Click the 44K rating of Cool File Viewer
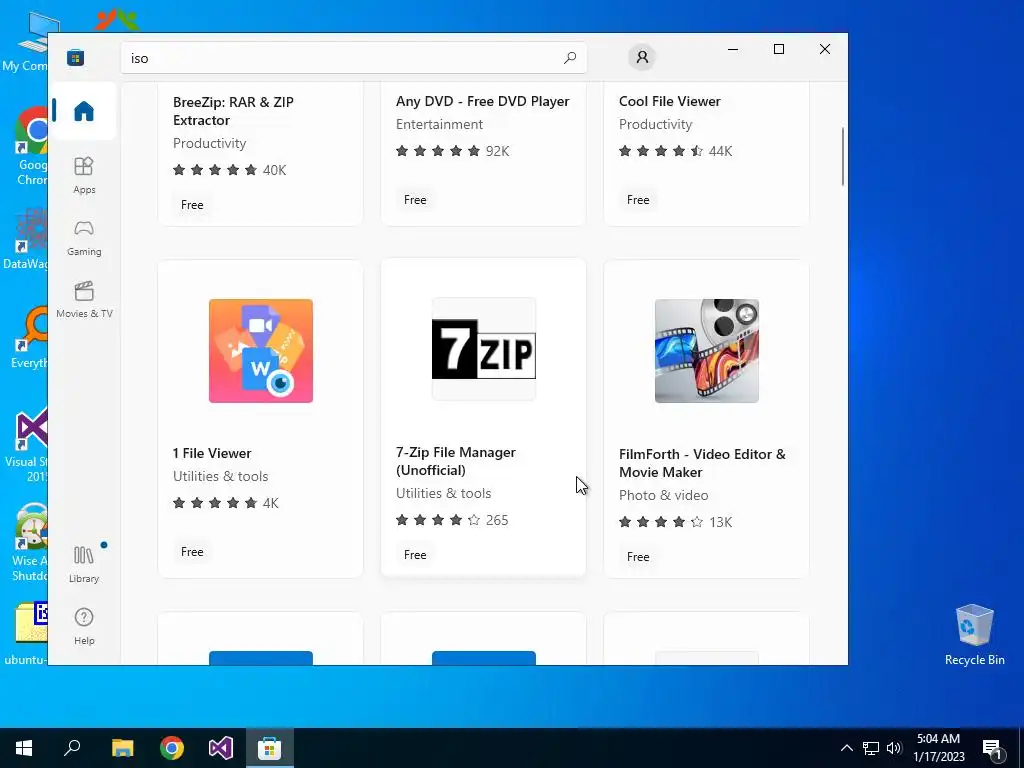The width and height of the screenshot is (1024, 768). pos(675,151)
